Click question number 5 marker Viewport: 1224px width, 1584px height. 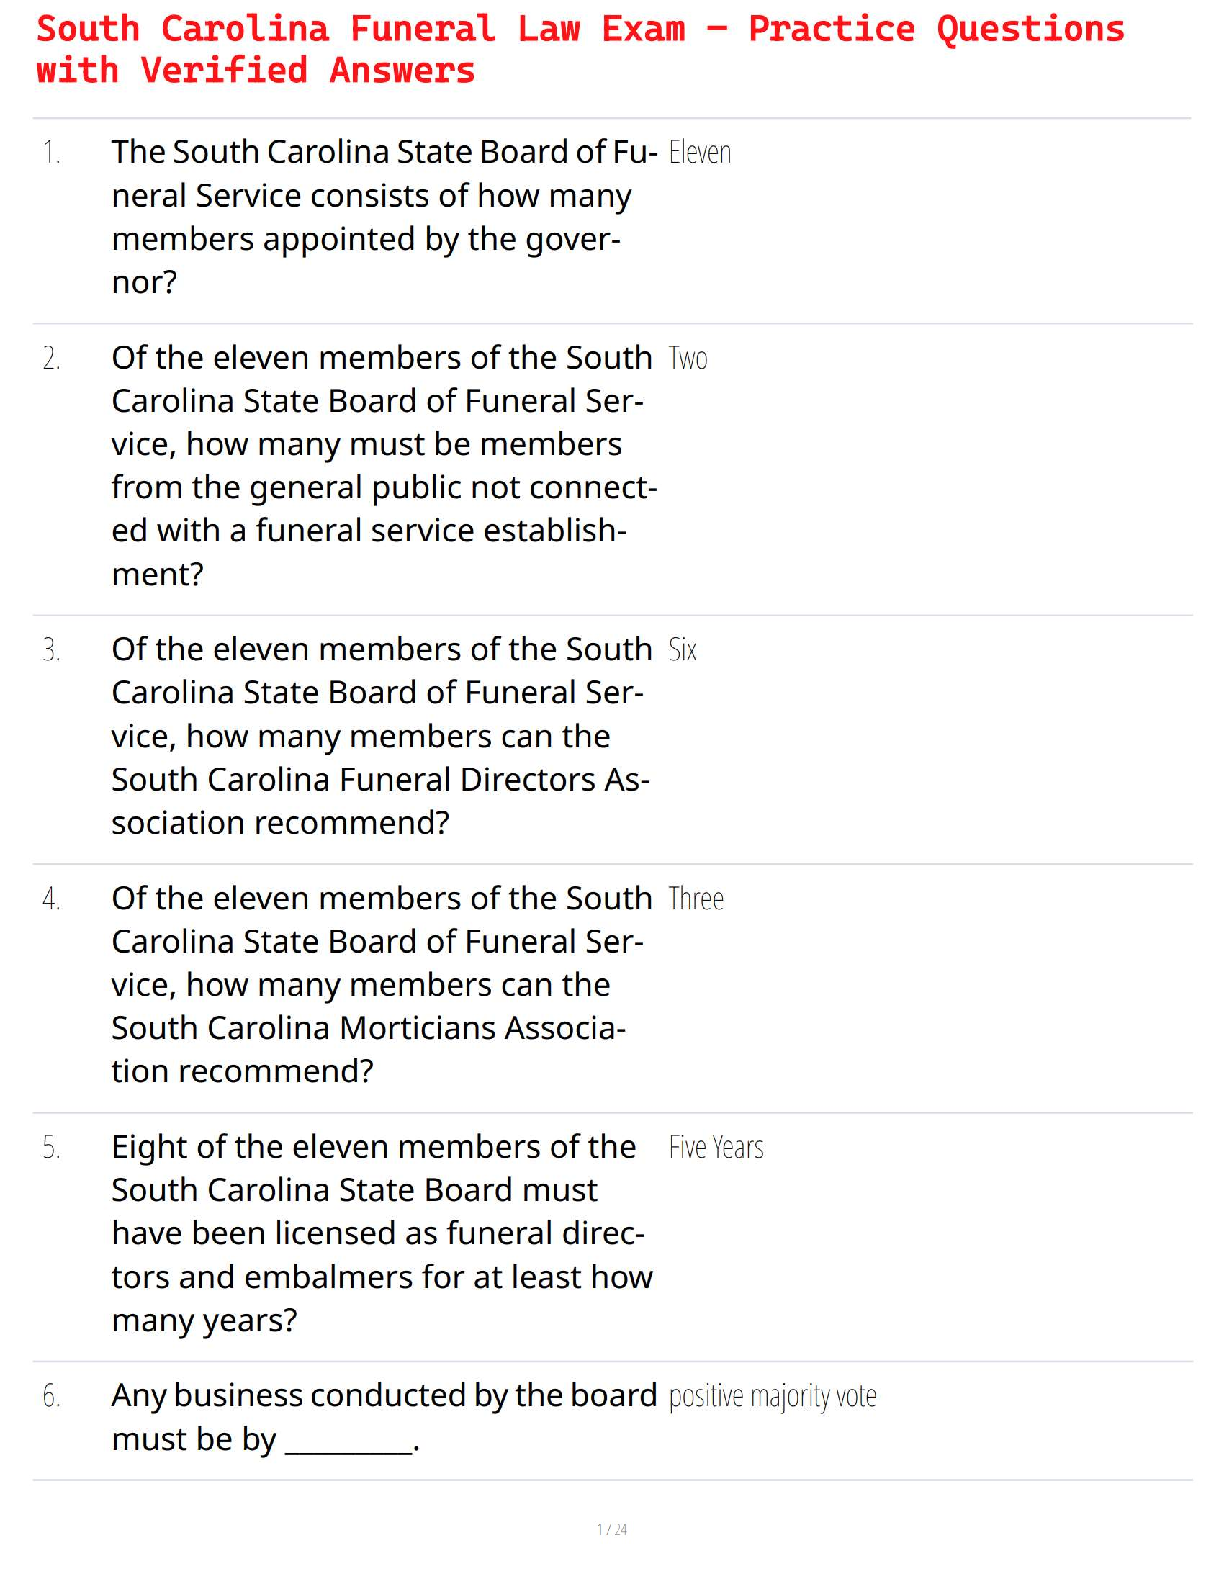[51, 1148]
